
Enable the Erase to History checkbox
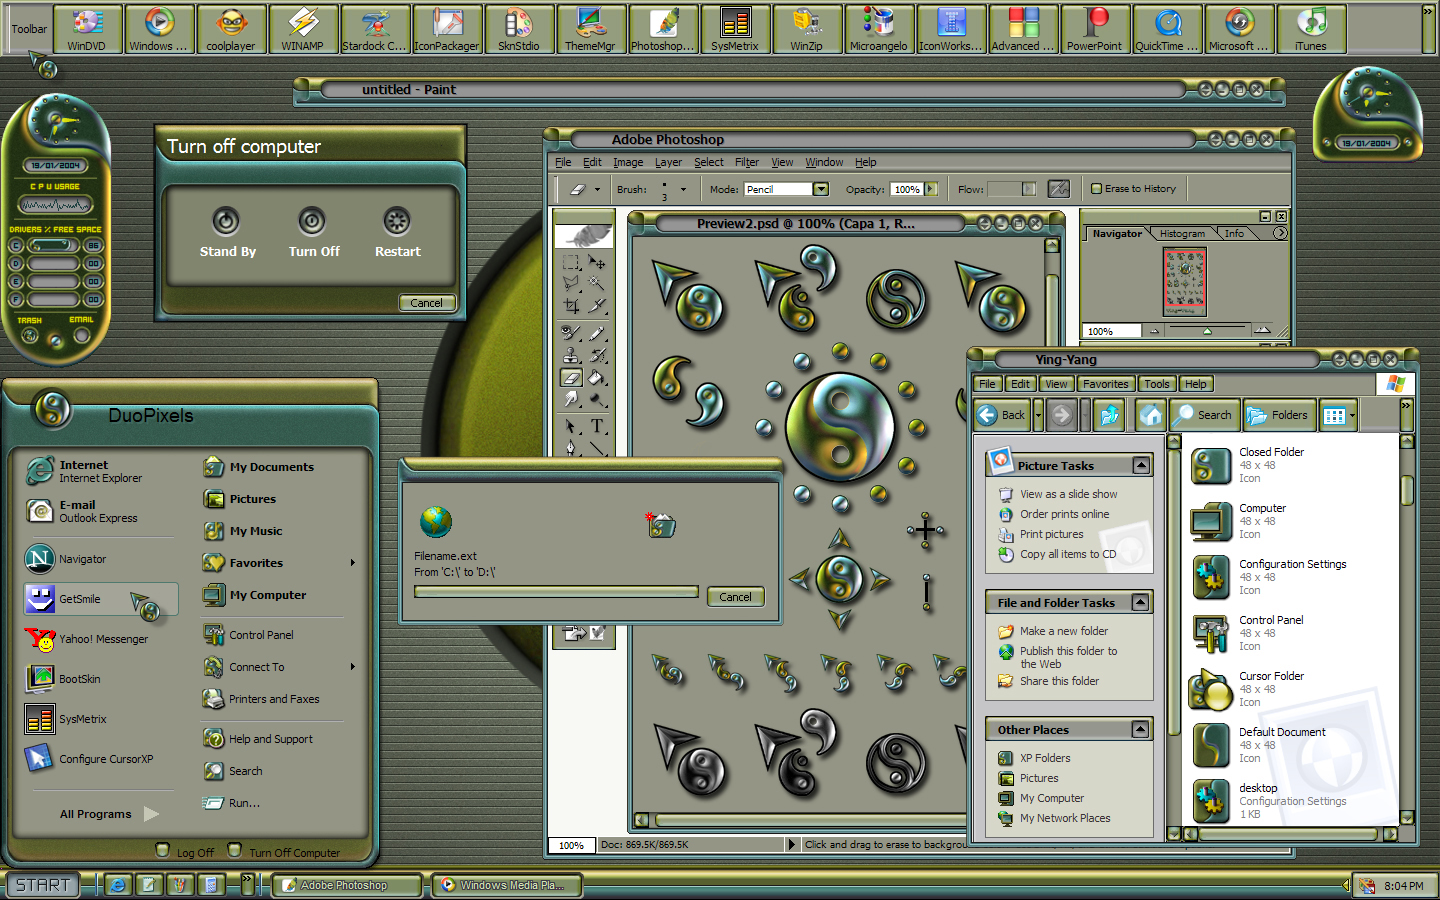1096,188
